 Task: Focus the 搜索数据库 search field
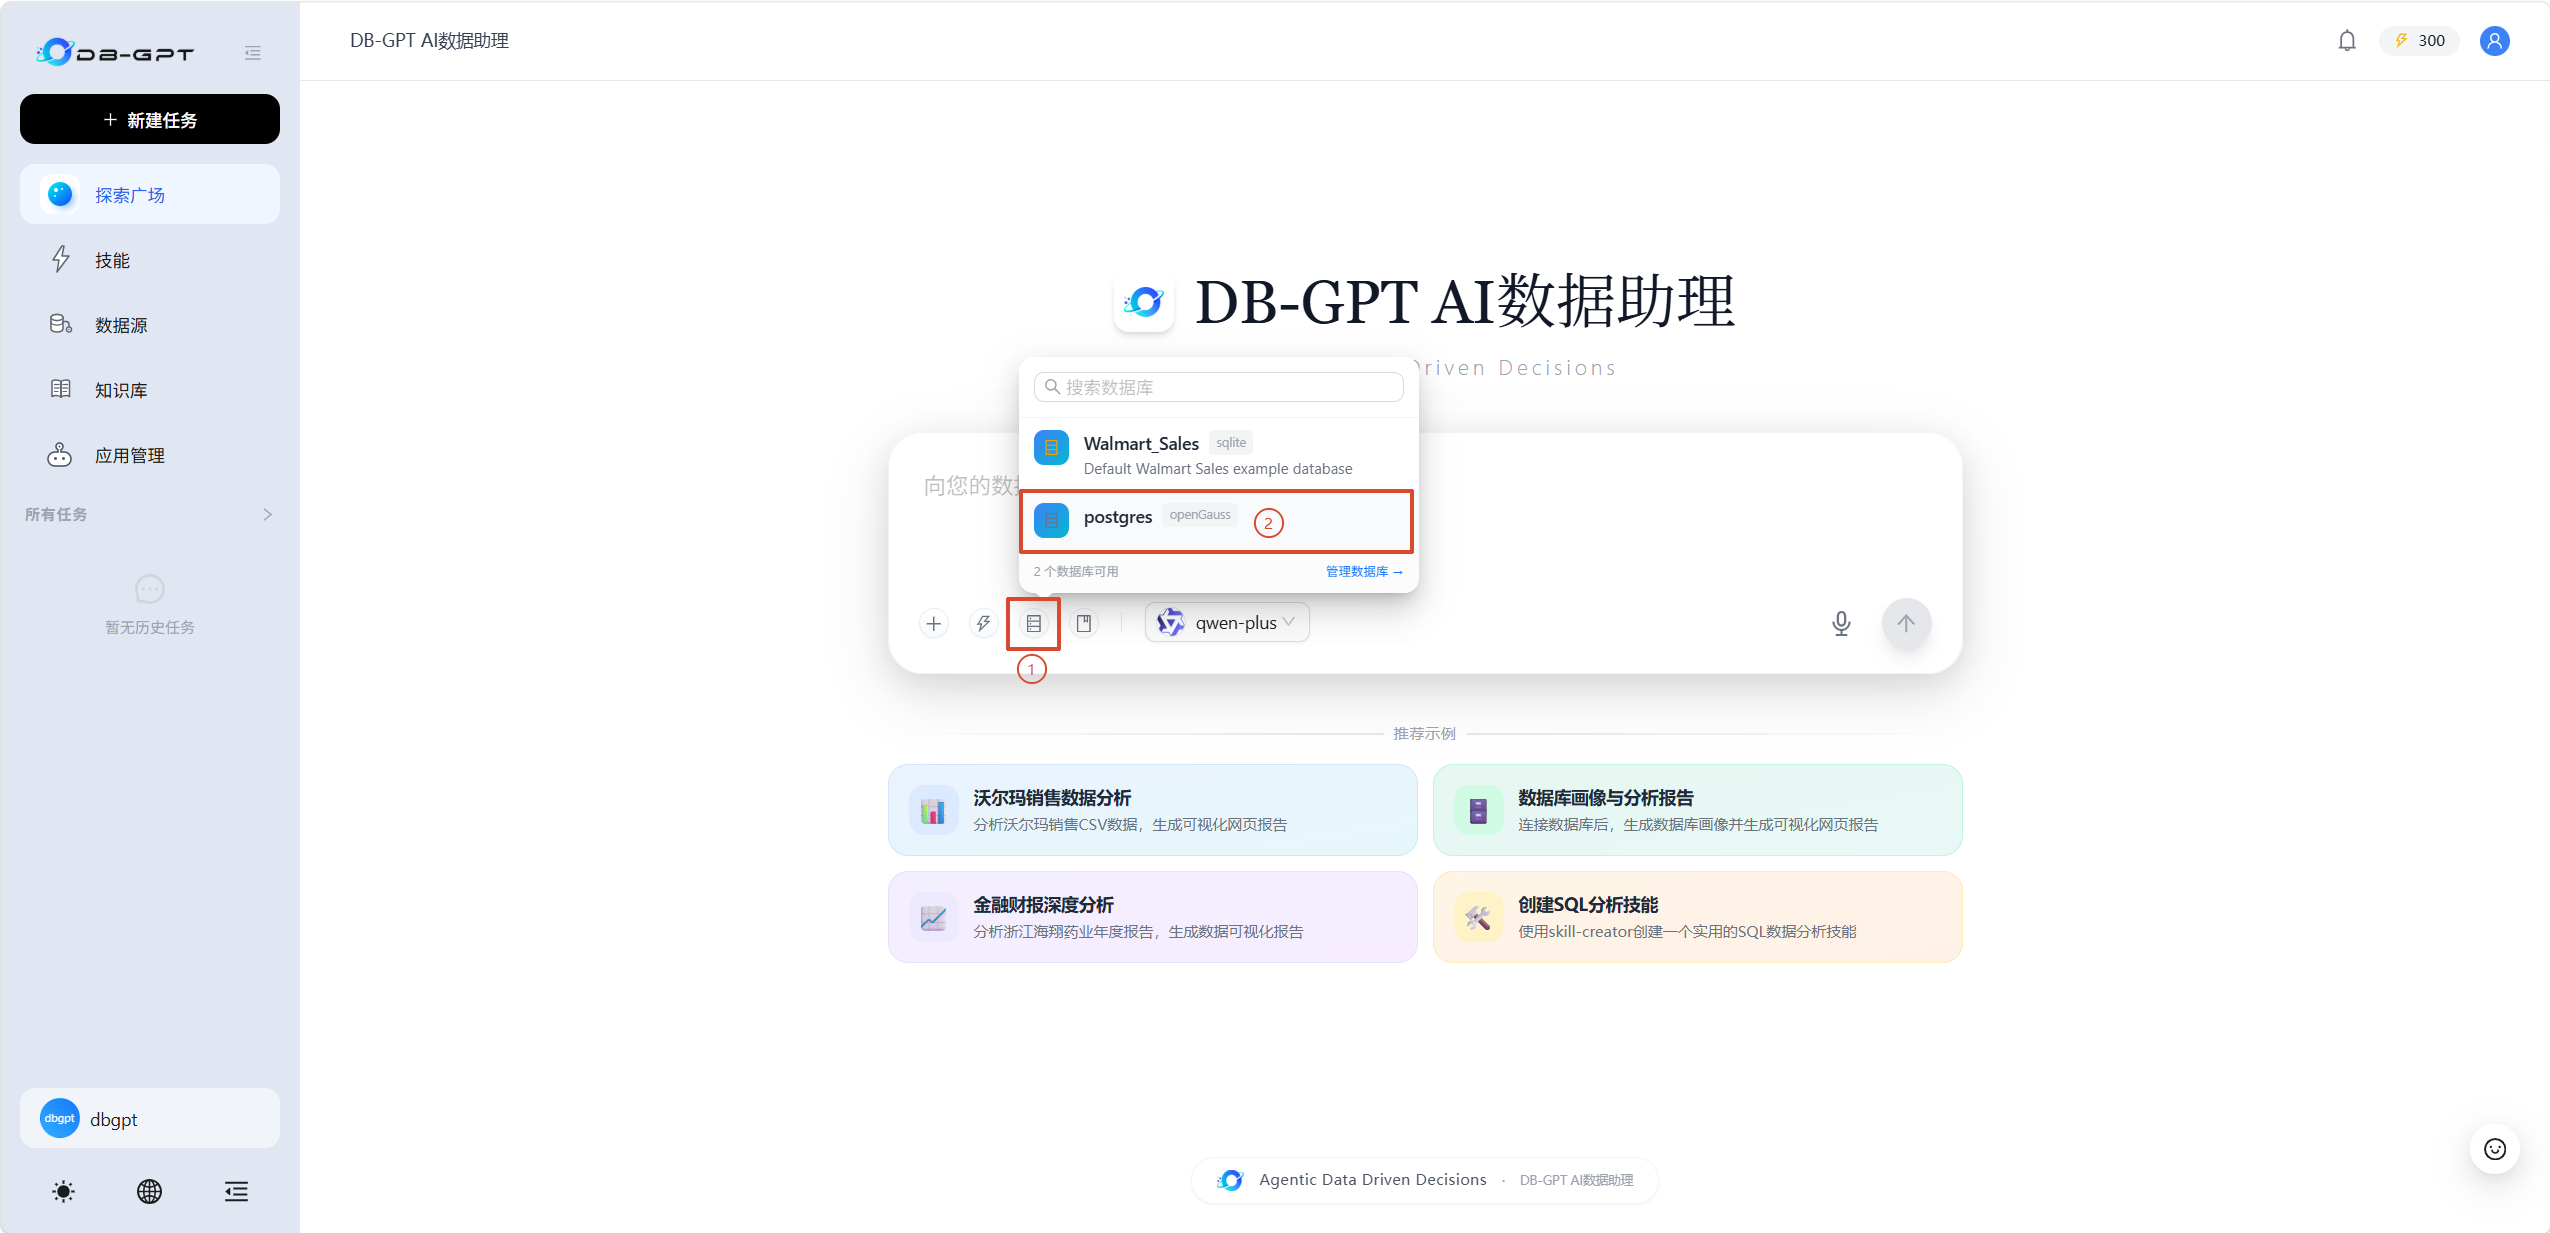pos(1218,387)
